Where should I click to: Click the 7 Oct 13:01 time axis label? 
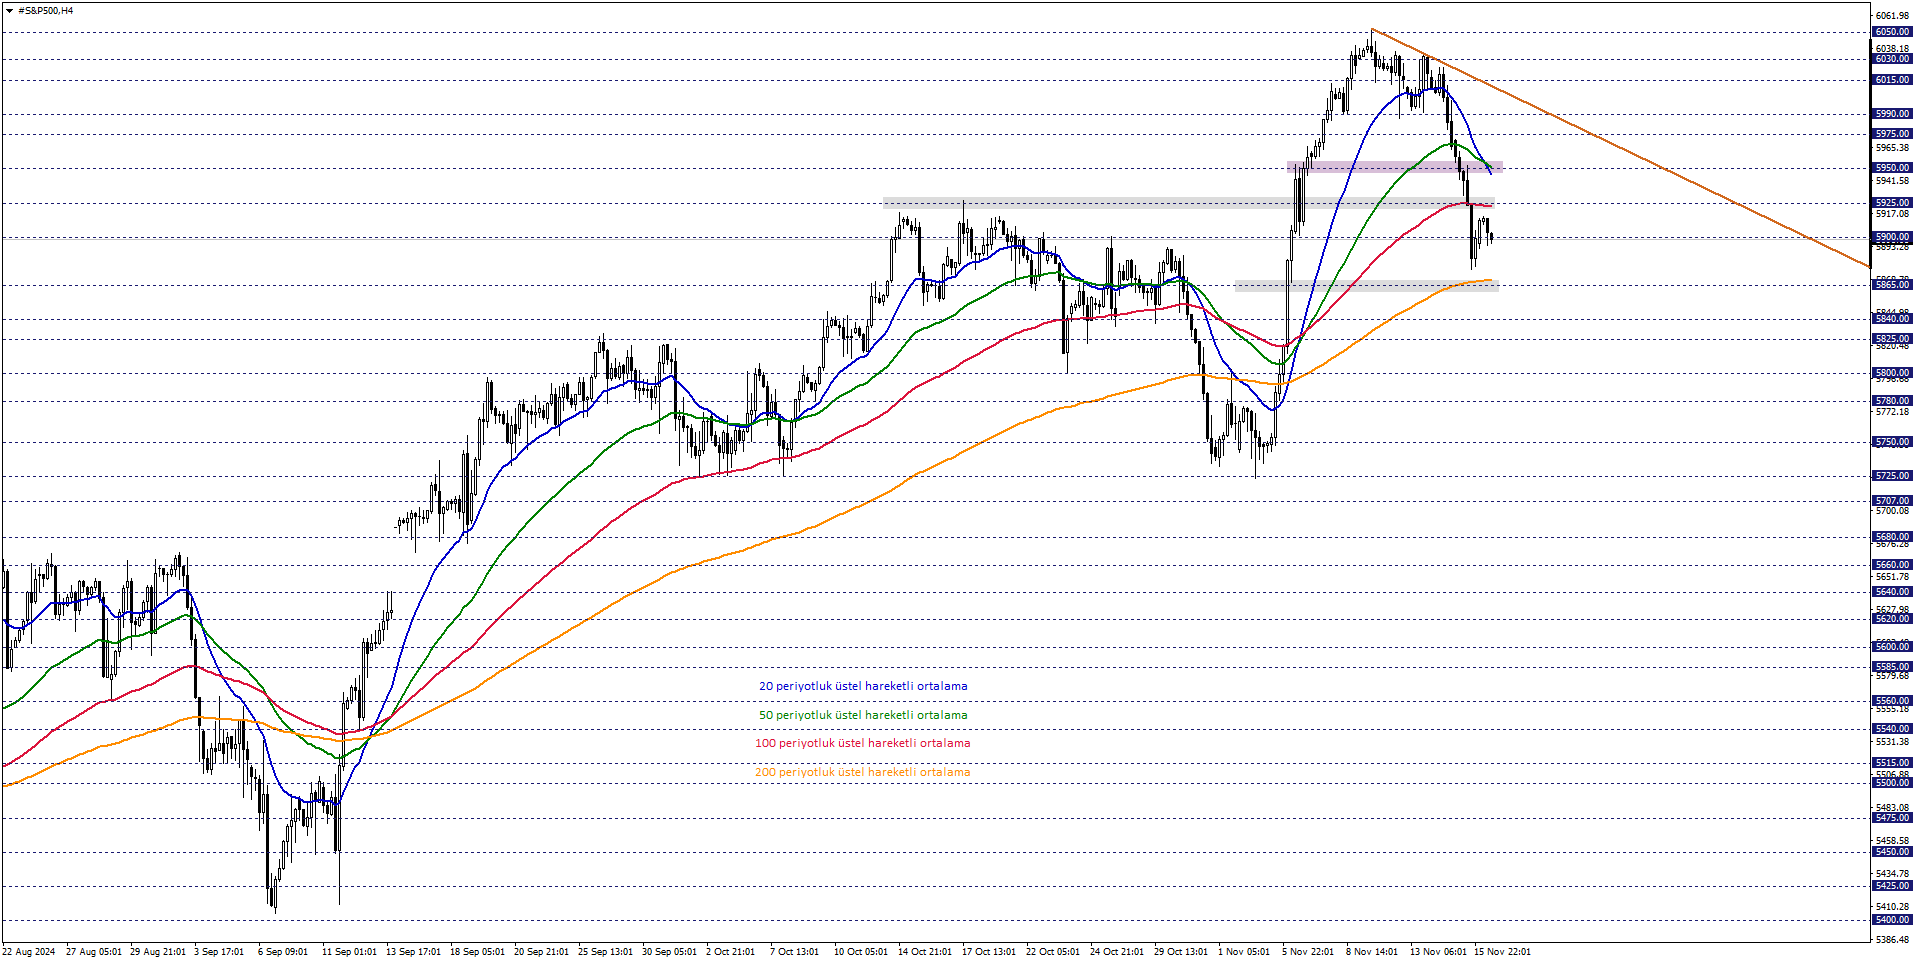pyautogui.click(x=795, y=952)
